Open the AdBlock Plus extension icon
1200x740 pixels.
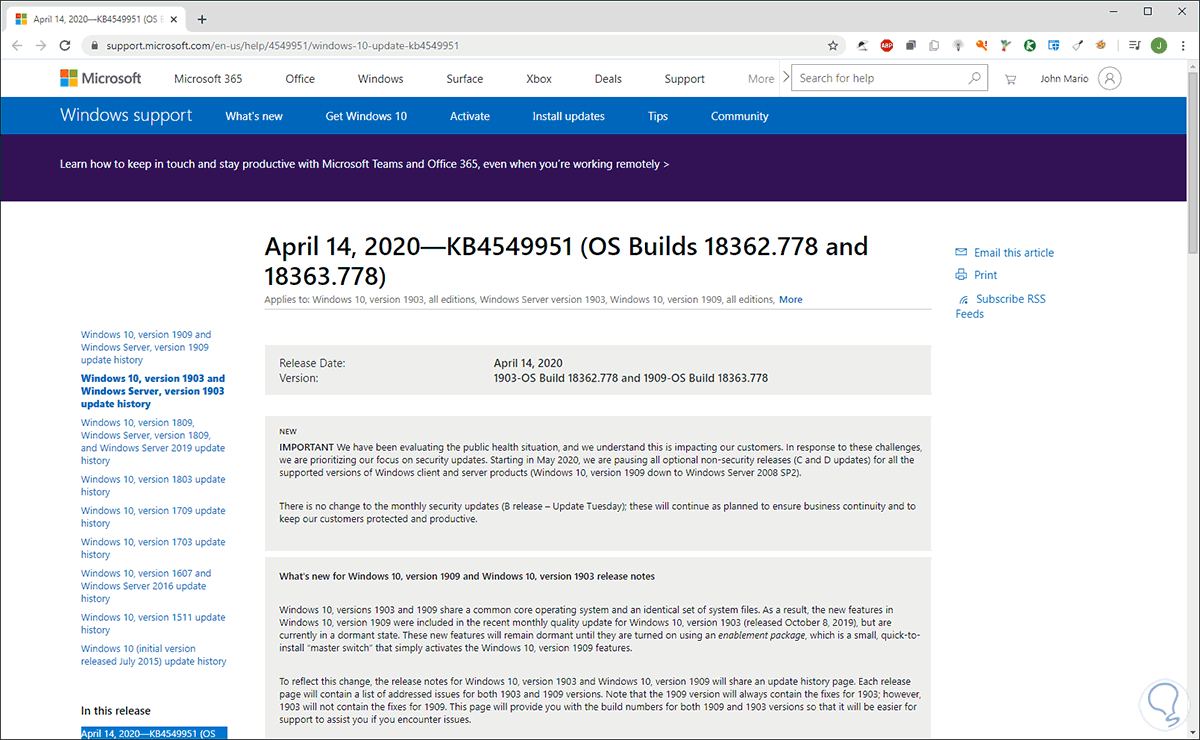tap(887, 46)
